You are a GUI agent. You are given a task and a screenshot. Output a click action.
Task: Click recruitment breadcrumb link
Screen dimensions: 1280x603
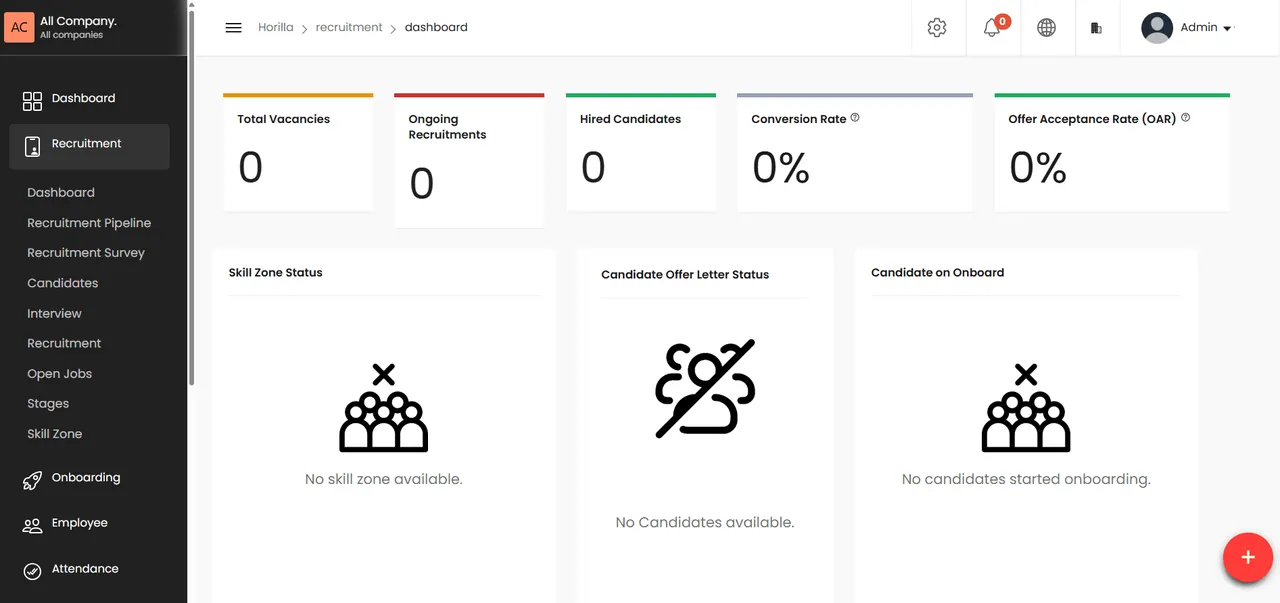[349, 28]
